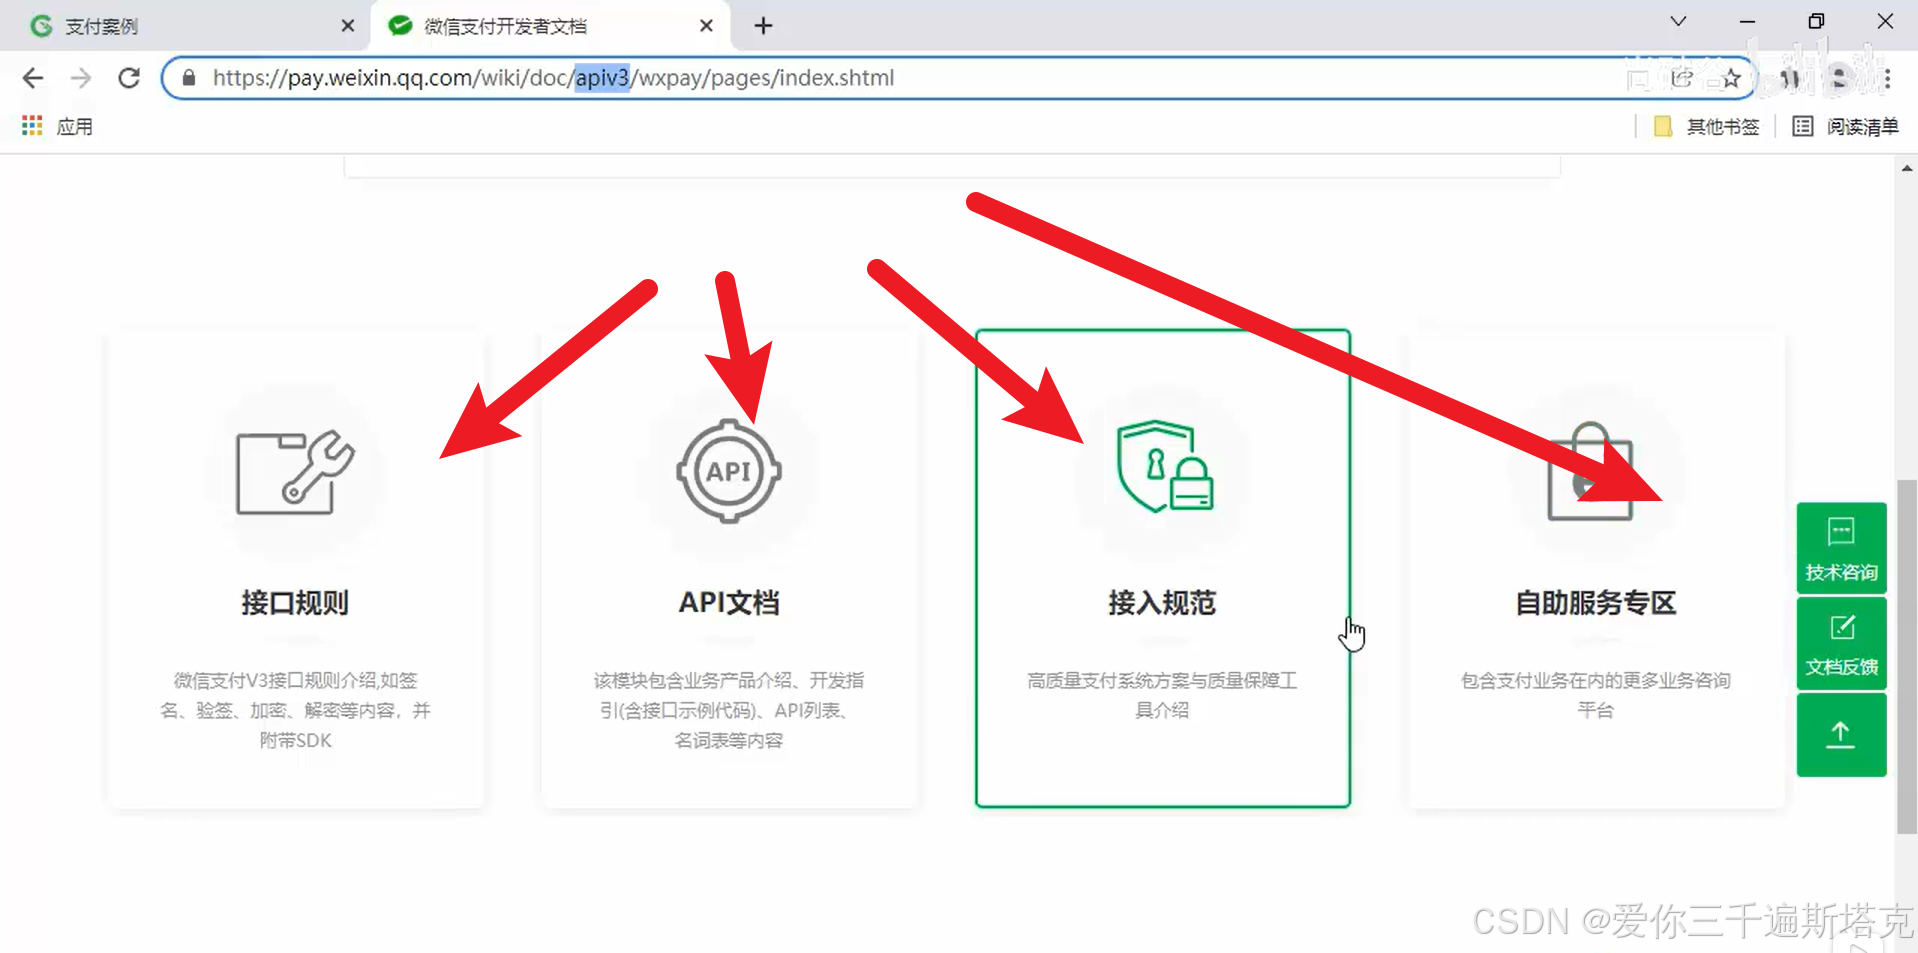Open the 应用 apps shortcut
The width and height of the screenshot is (1918, 953).
coord(57,126)
